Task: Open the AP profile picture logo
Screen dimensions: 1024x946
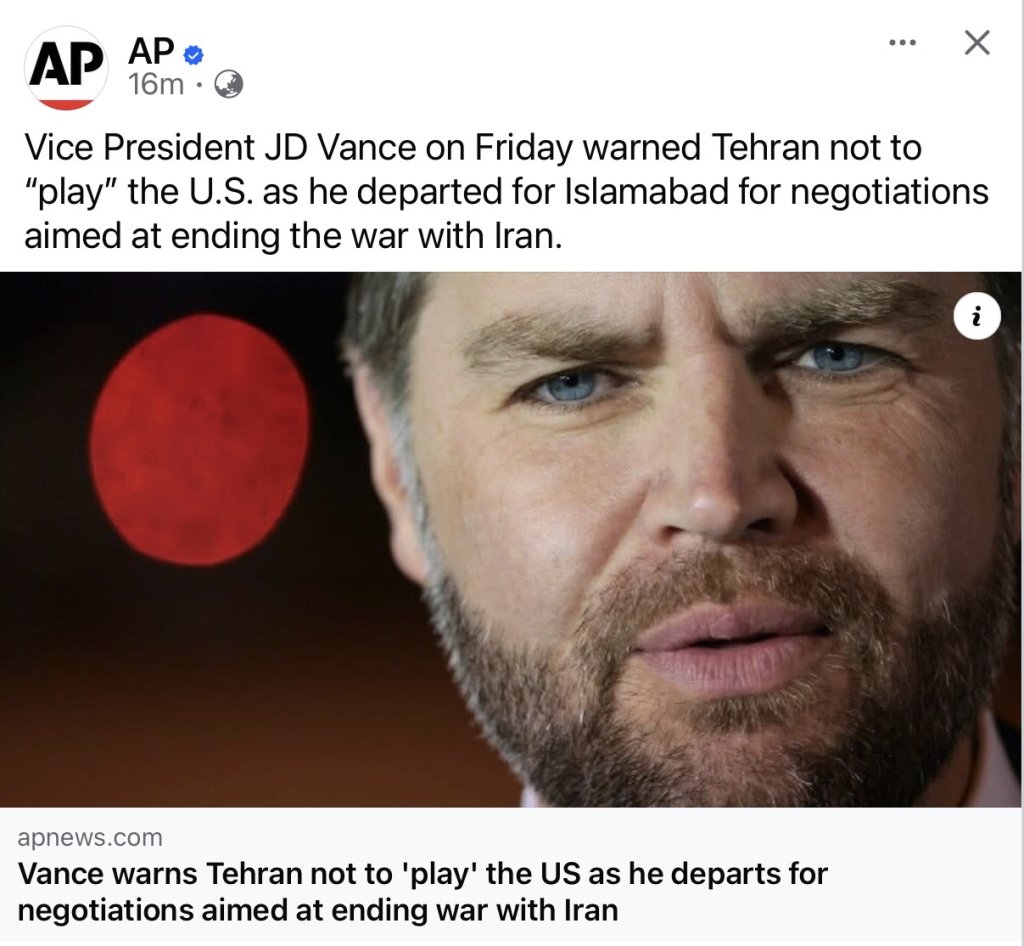Action: pos(66,68)
